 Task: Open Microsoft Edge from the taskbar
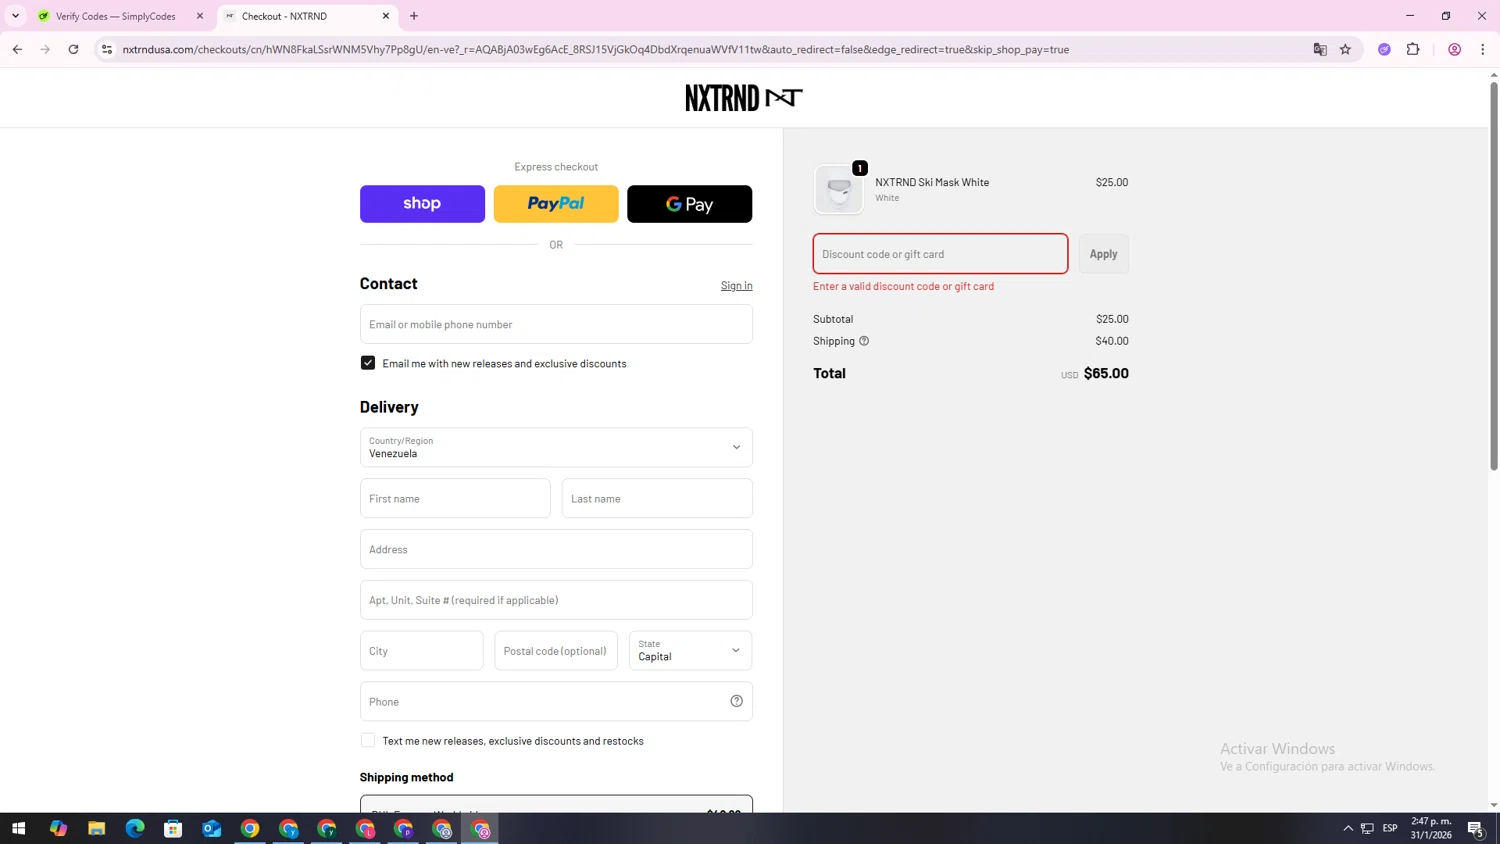(x=135, y=828)
